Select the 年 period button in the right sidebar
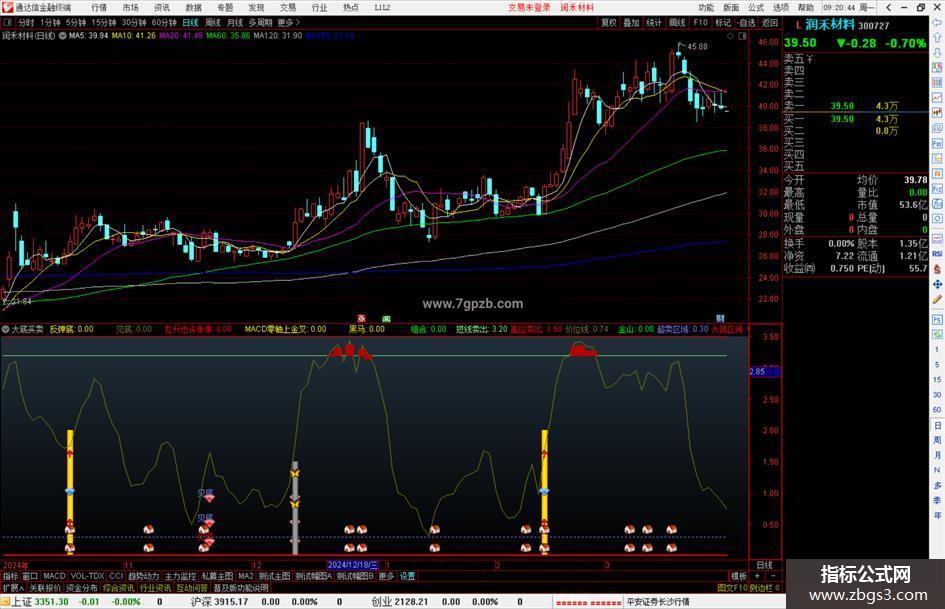The width and height of the screenshot is (945, 609). point(937,516)
